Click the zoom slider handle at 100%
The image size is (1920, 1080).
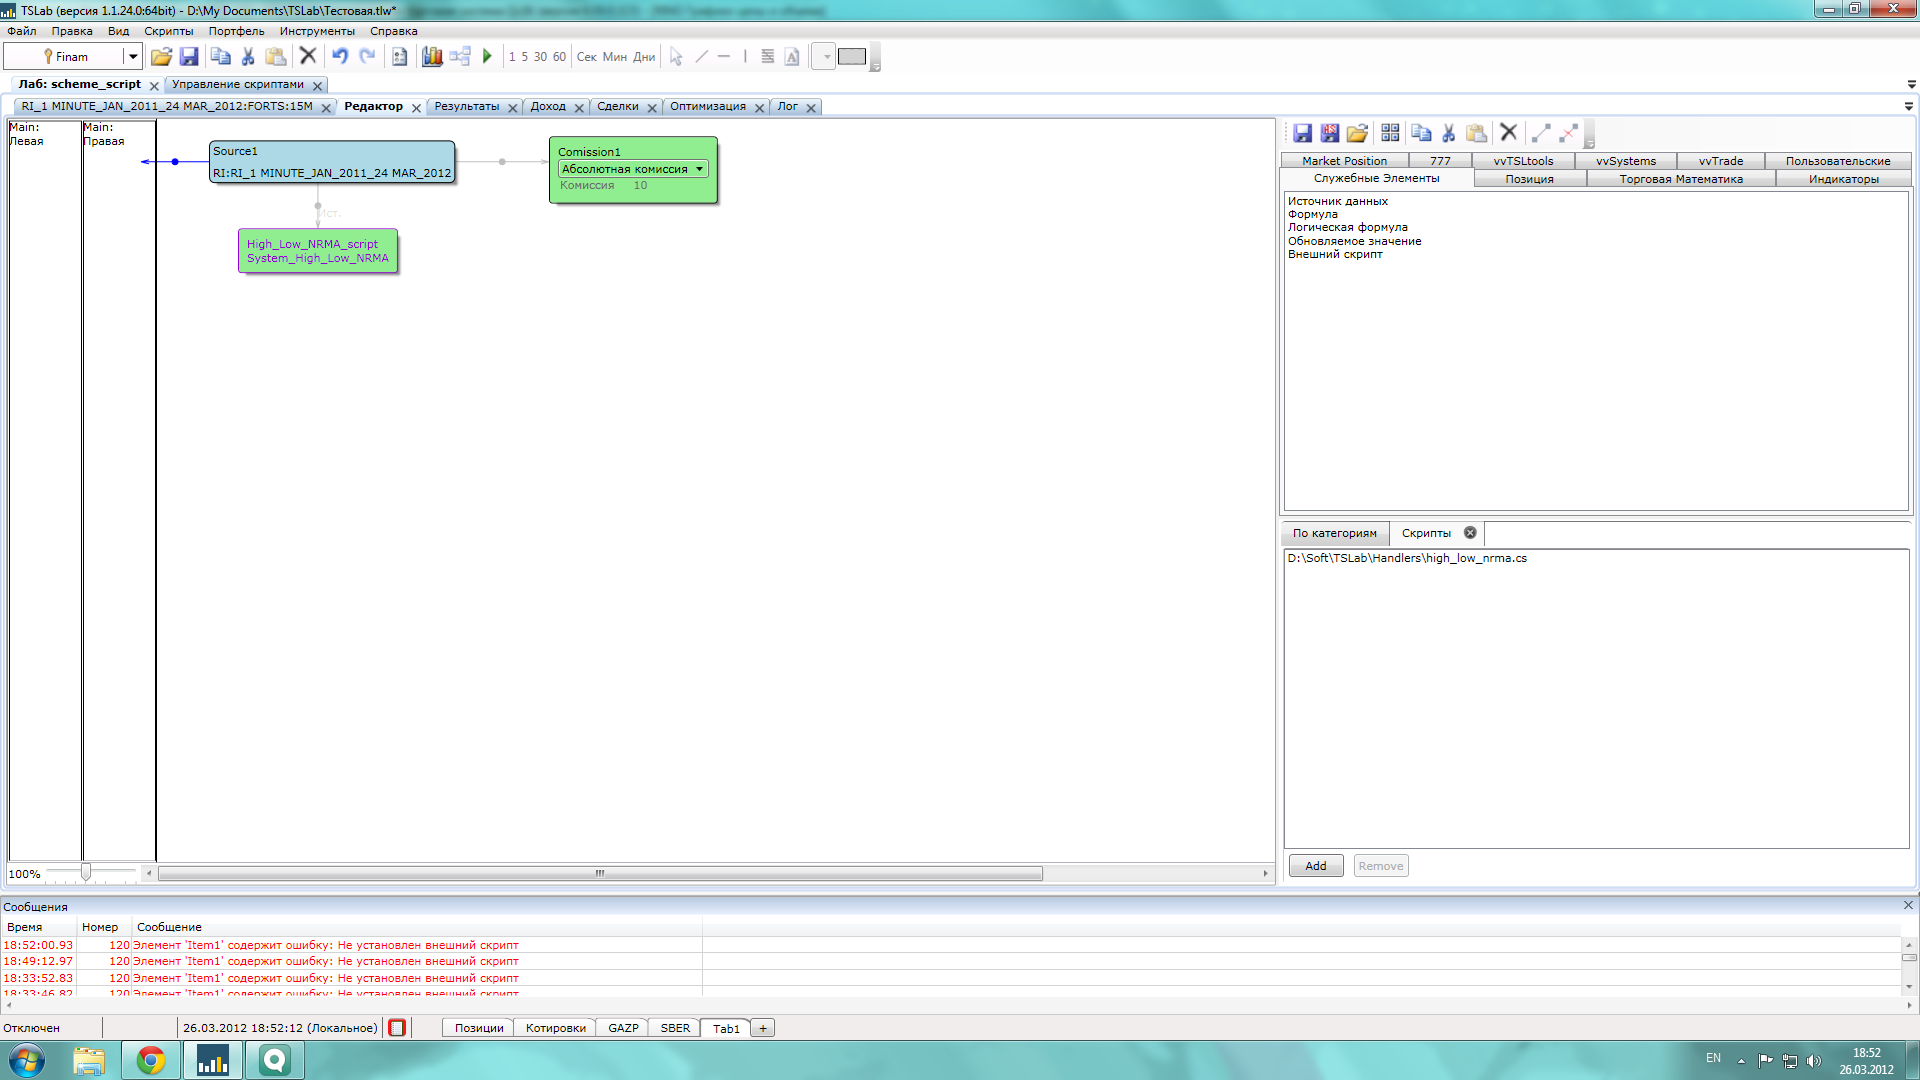[x=86, y=873]
